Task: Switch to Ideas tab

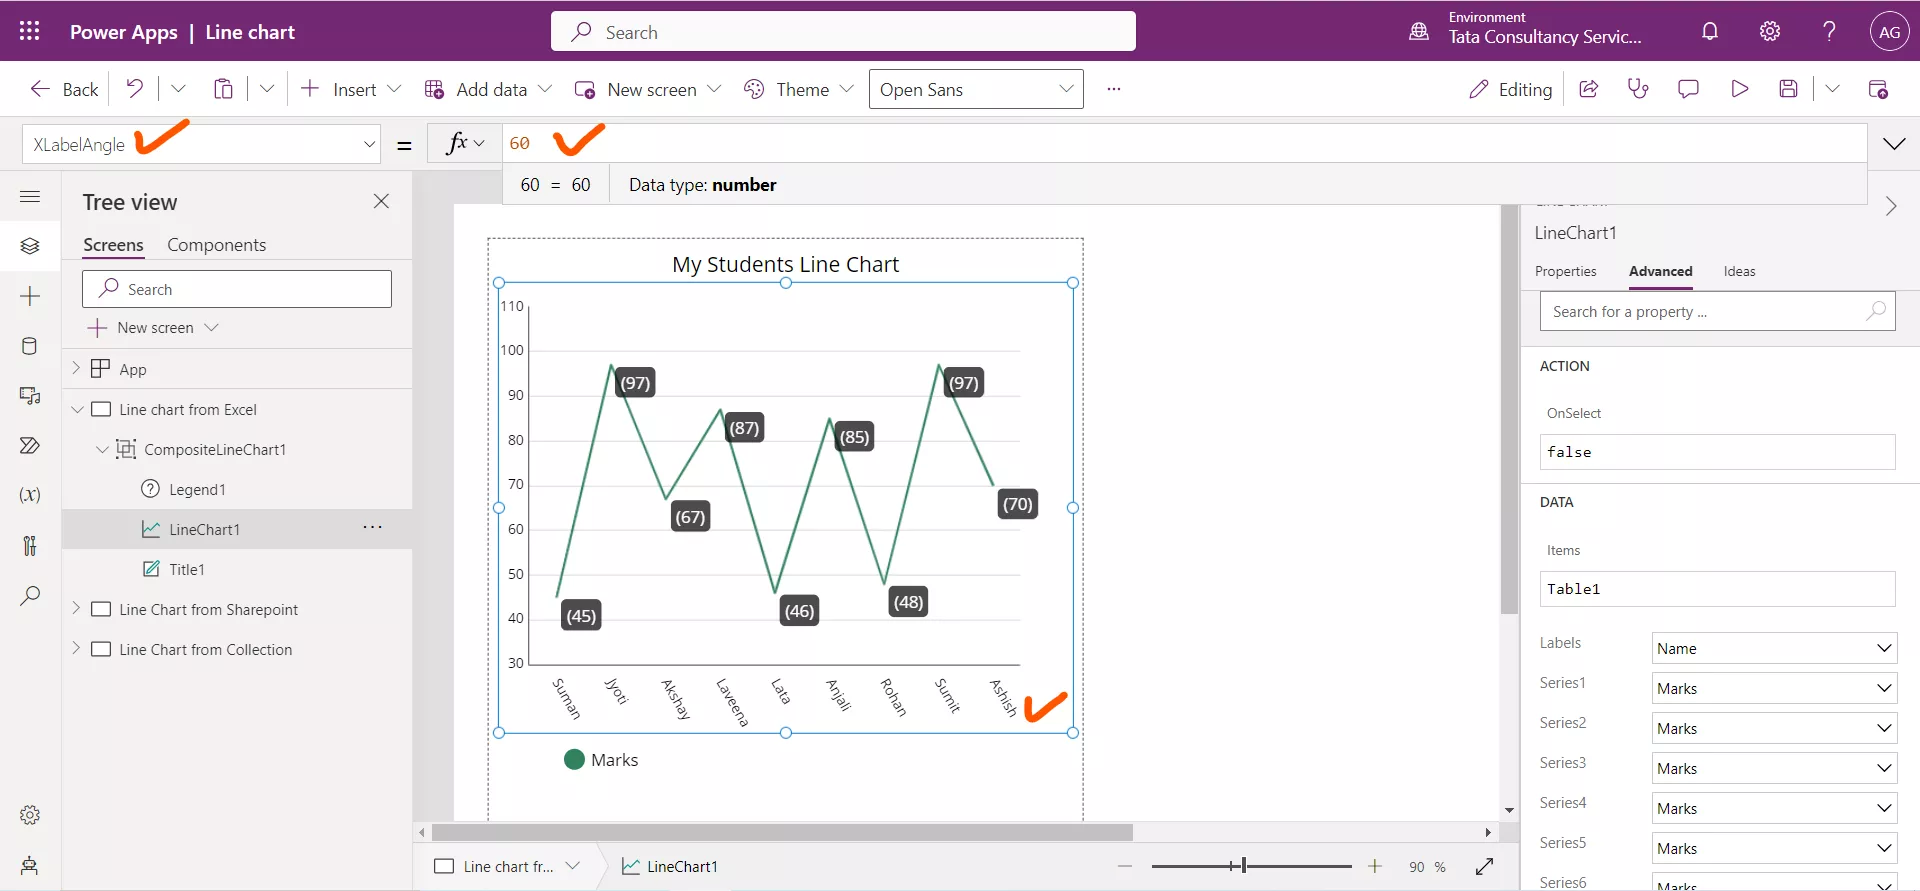Action: 1739,271
